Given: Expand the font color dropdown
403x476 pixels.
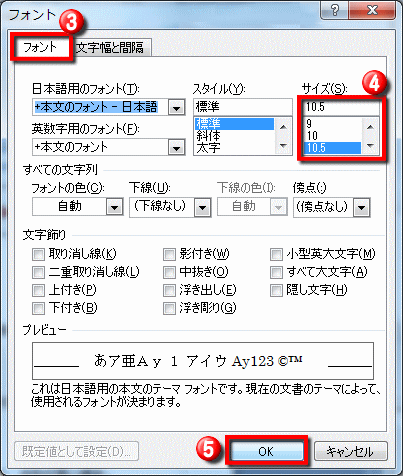Looking at the screenshot, I should pos(114,207).
